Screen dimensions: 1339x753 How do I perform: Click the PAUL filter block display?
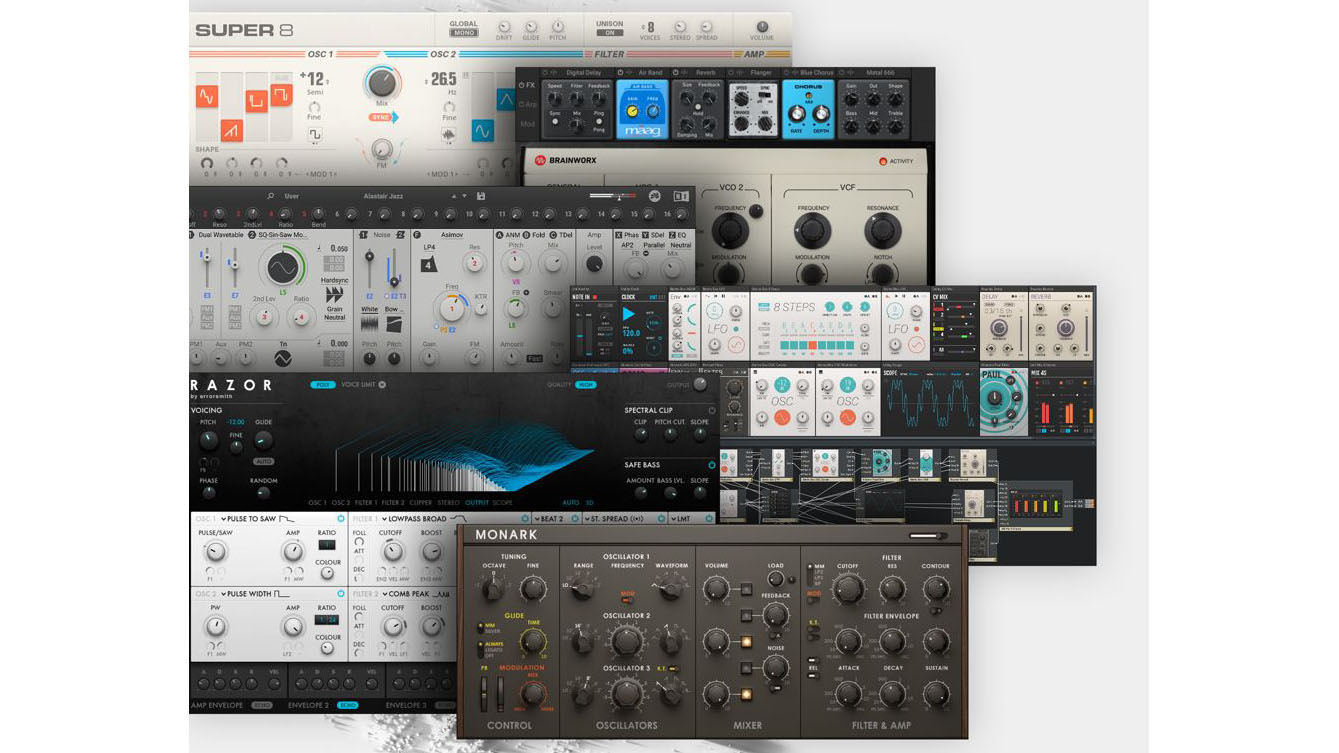pyautogui.click(x=1003, y=402)
